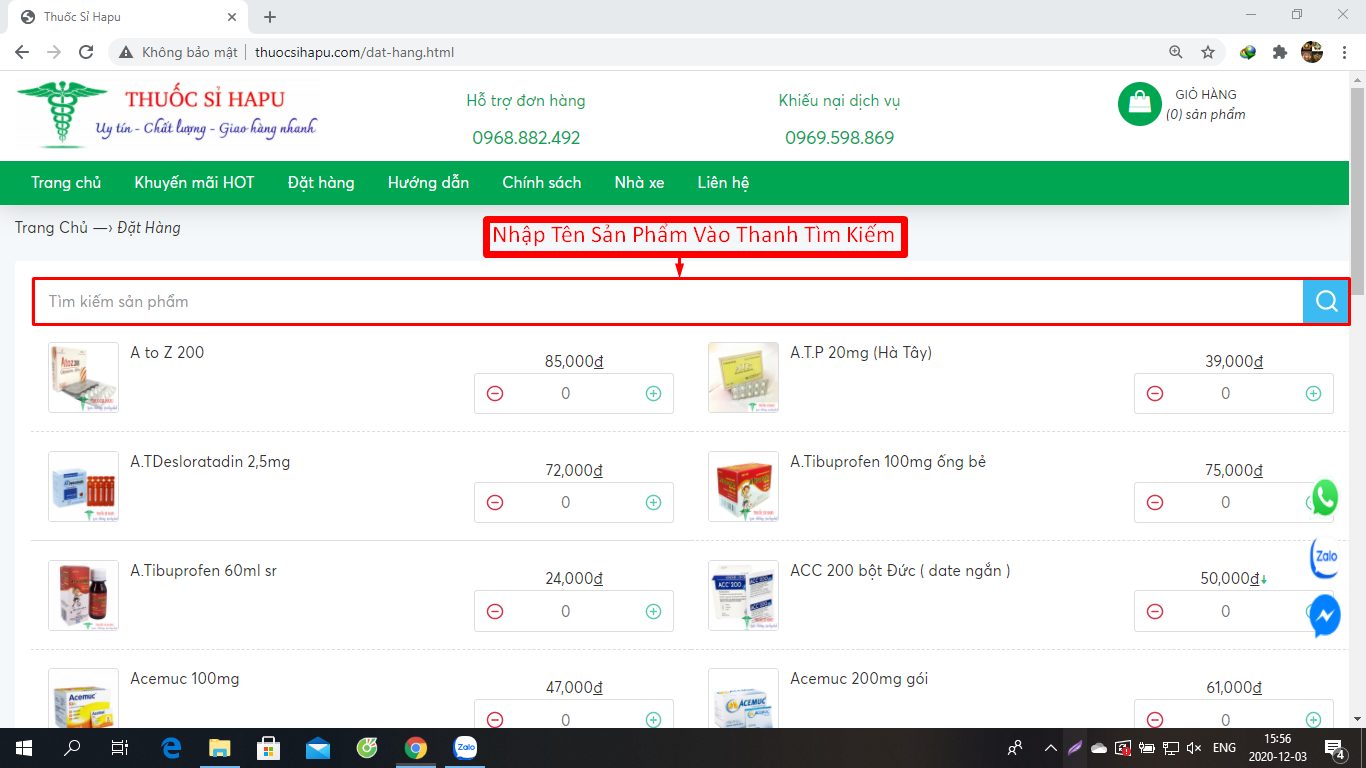Click complaint number 0969.598.869
Image resolution: width=1366 pixels, height=768 pixels.
click(840, 138)
